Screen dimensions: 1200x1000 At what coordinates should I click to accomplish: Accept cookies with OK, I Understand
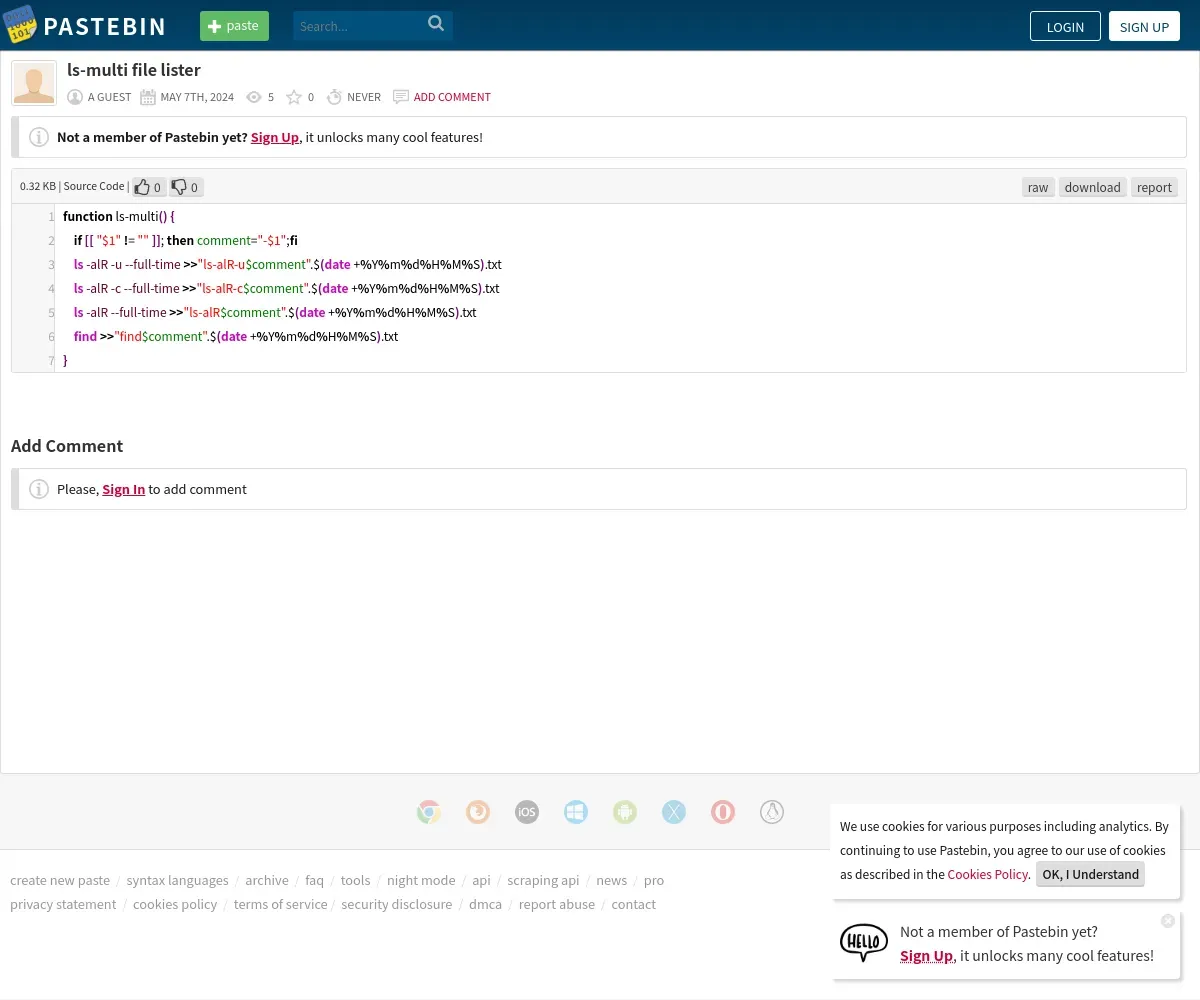[1090, 874]
